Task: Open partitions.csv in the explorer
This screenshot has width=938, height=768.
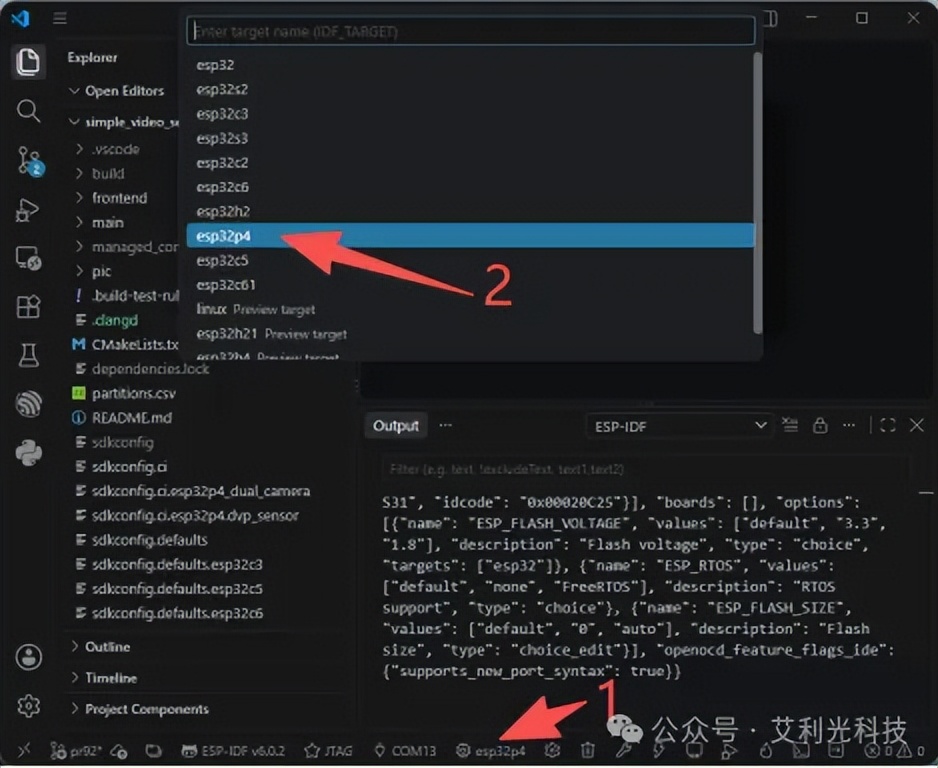Action: point(124,393)
